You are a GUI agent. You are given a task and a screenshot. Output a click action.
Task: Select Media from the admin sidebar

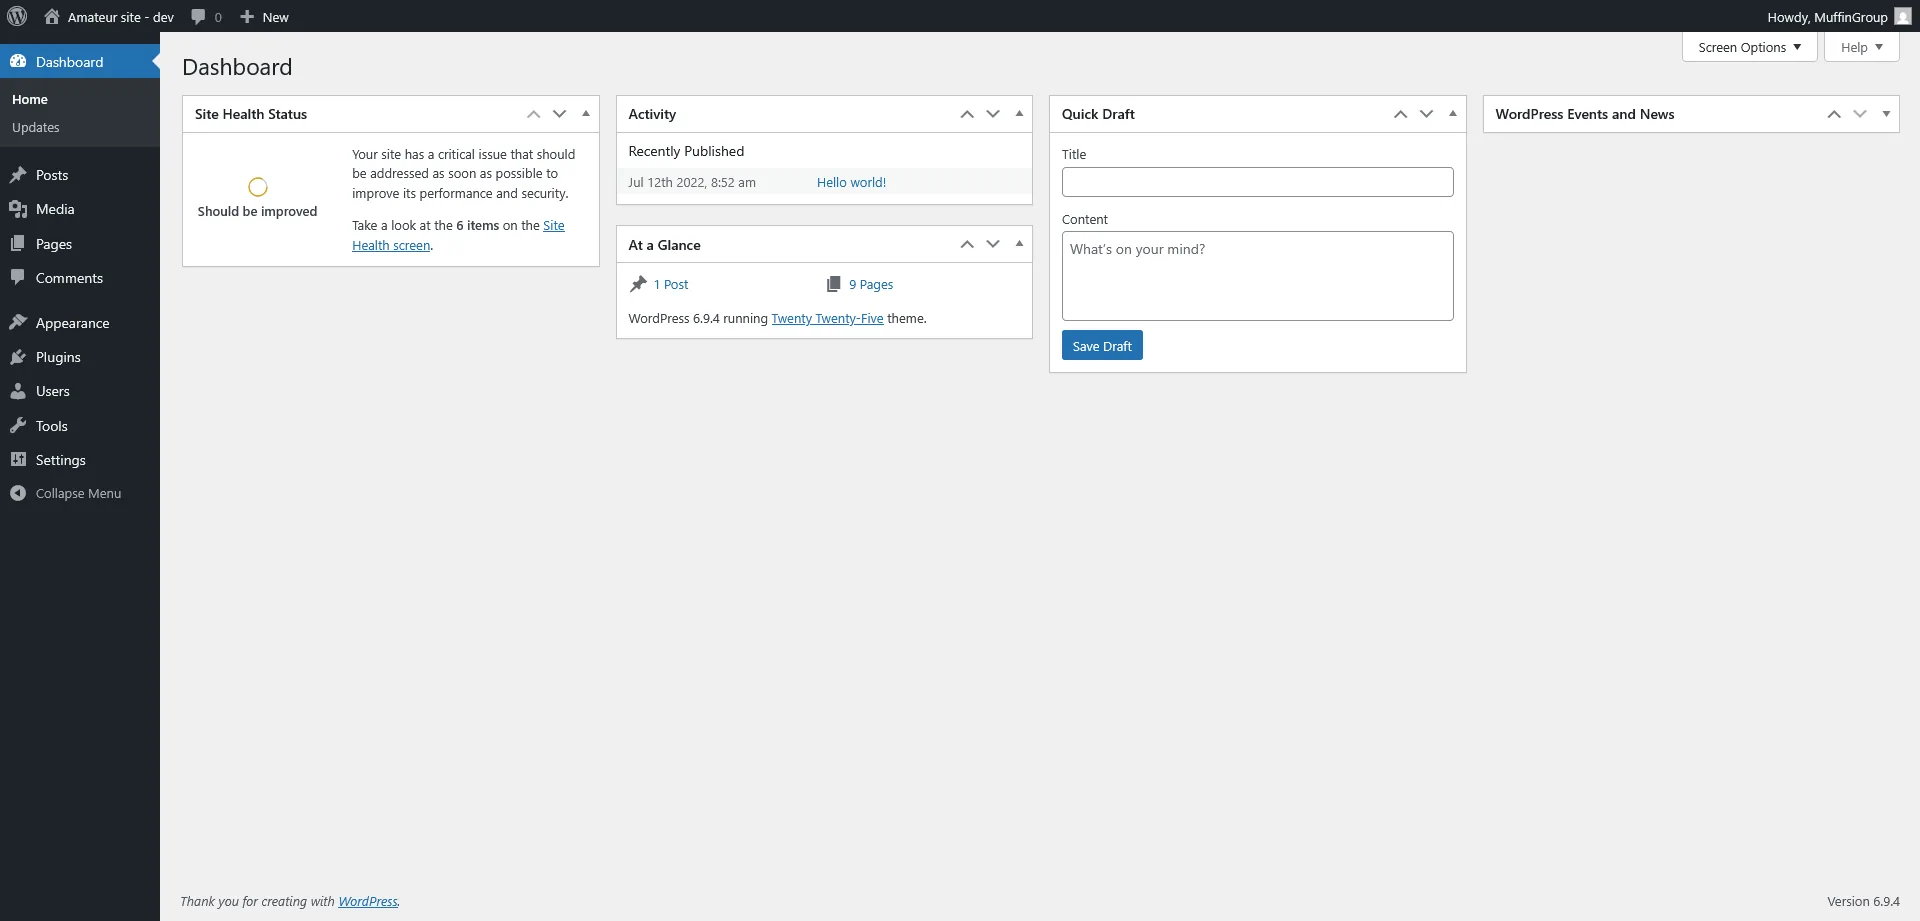(x=54, y=209)
